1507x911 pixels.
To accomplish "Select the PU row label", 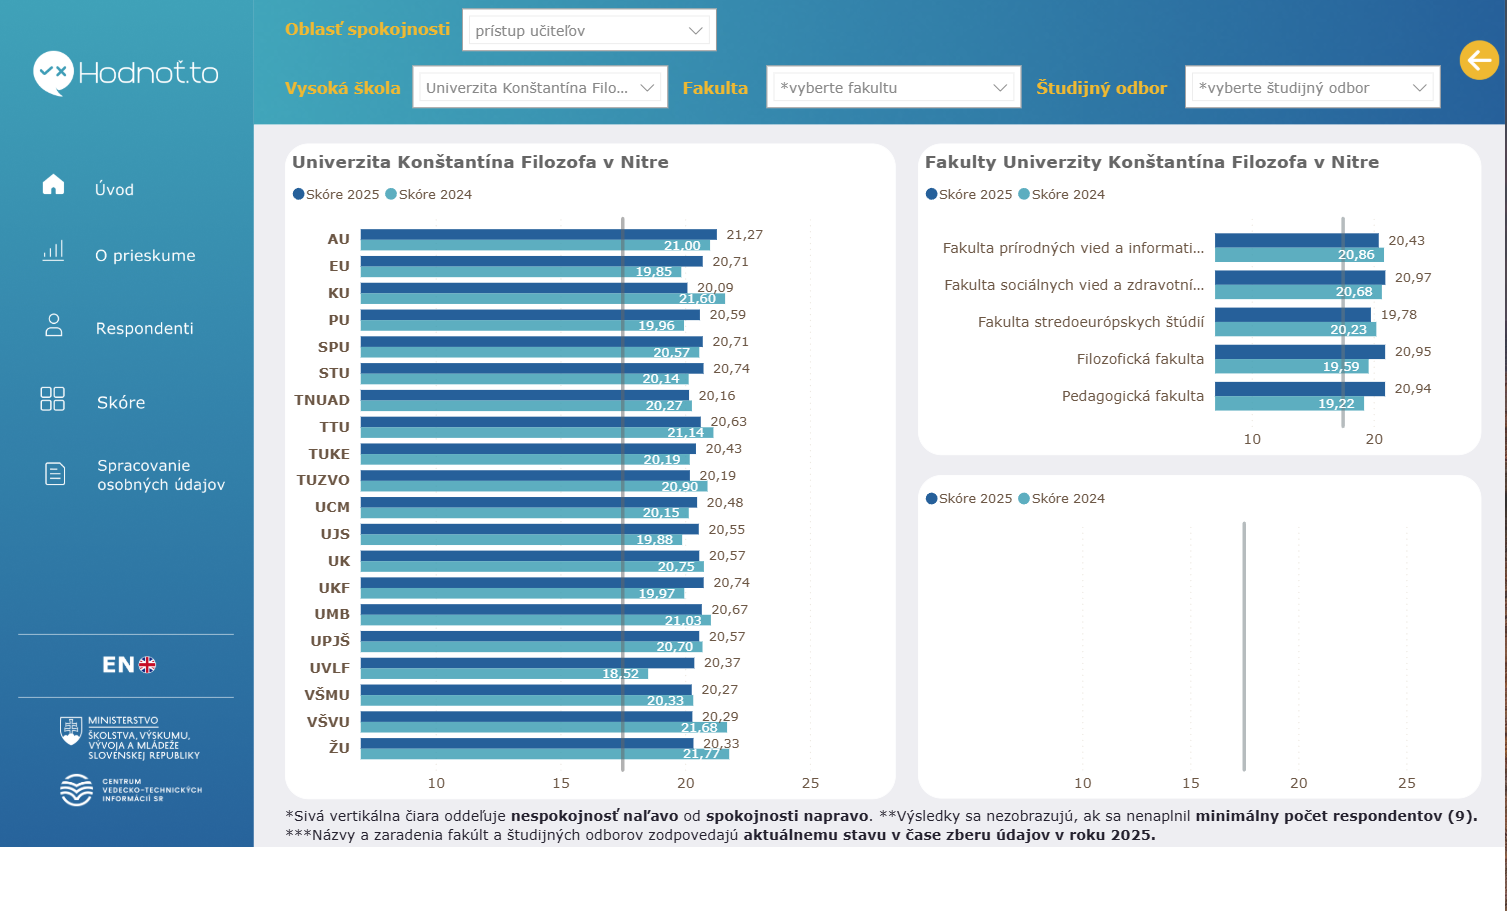I will point(339,320).
